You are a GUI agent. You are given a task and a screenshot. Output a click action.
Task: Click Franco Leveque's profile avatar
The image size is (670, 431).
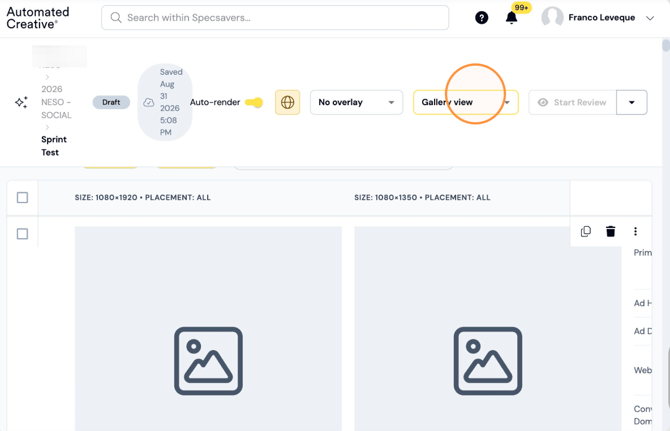click(552, 18)
